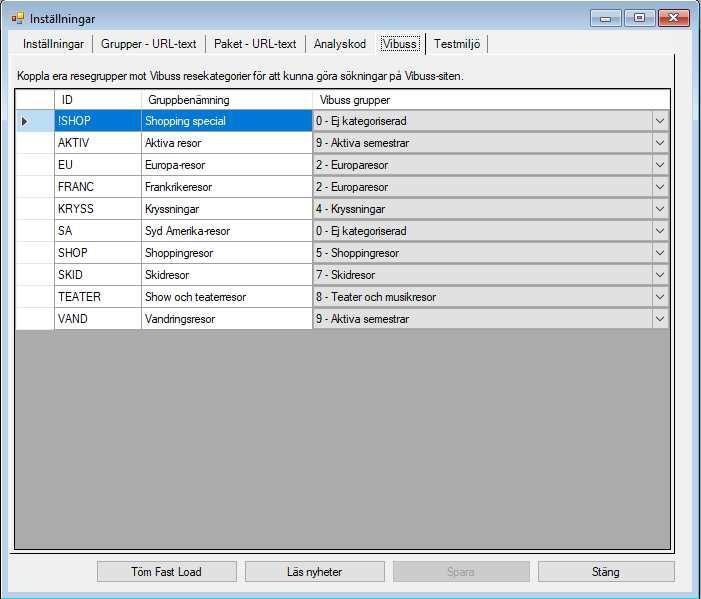Expand the Vibuss dropdown for SKID row
Viewport: 701px width, 599px height.
(x=660, y=274)
